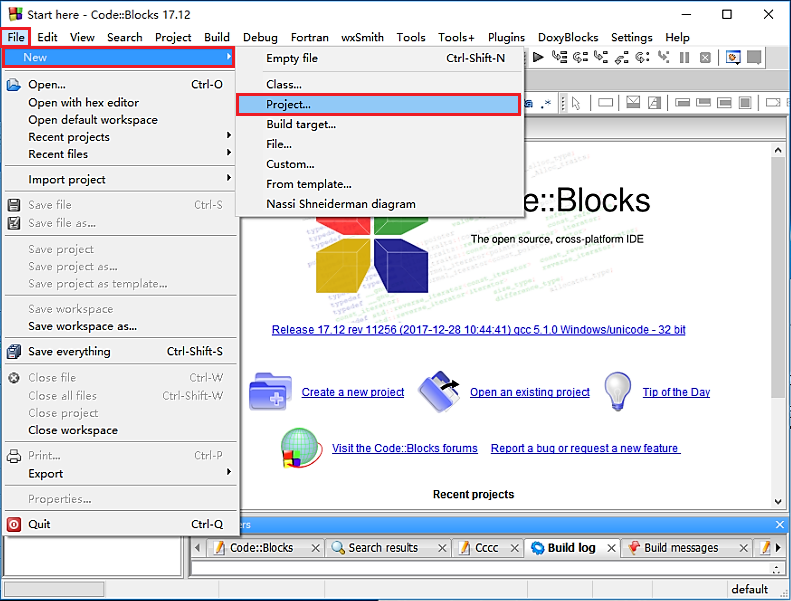The width and height of the screenshot is (791, 601).
Task: Open the Debugging windows icon dropdown
Action: [x=733, y=57]
